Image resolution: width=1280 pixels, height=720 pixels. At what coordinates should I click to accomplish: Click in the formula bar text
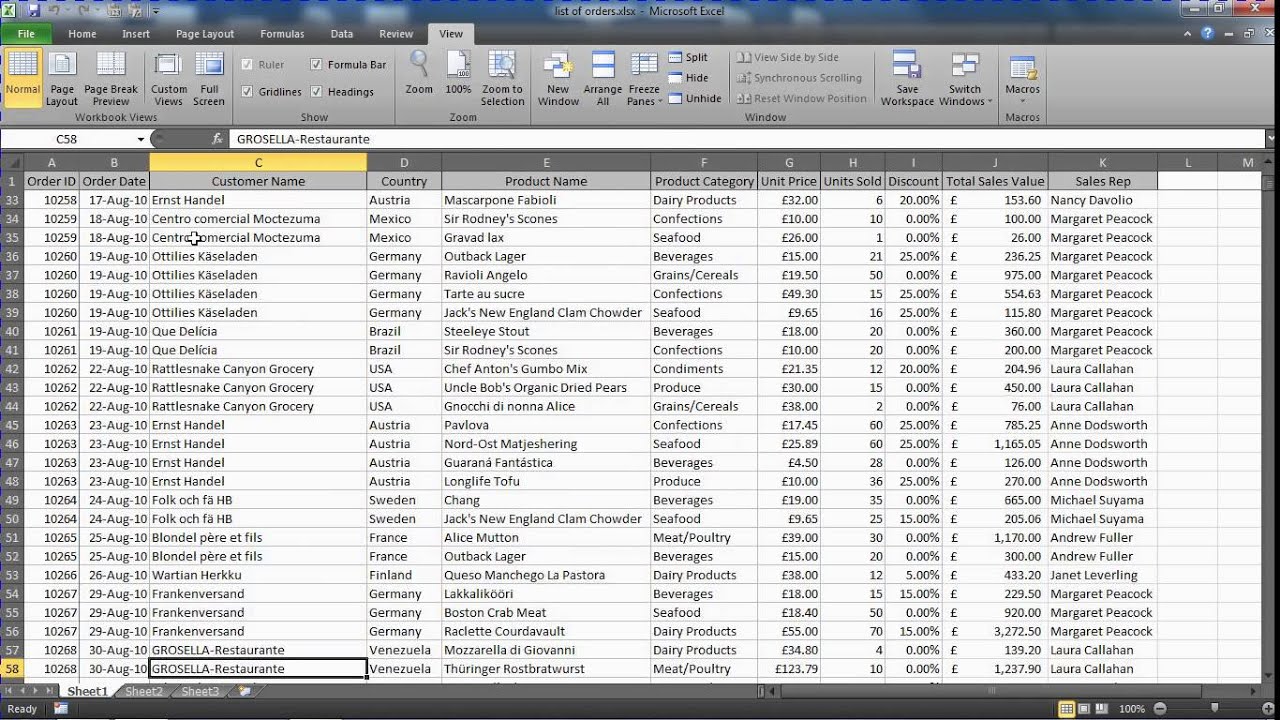303,139
